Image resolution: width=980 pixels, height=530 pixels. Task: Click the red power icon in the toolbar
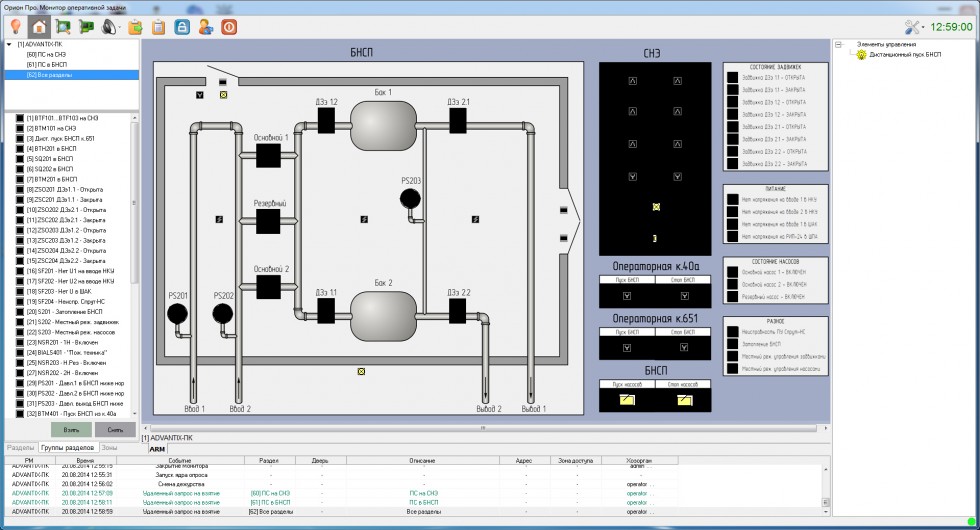pos(229,27)
